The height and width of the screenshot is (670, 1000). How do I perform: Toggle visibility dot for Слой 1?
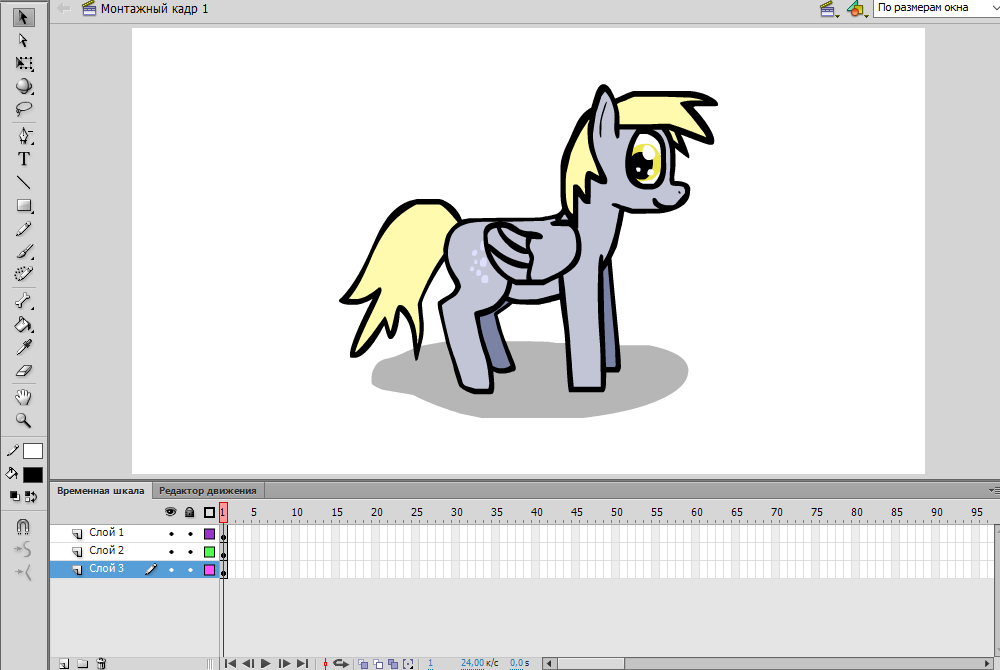tap(171, 534)
